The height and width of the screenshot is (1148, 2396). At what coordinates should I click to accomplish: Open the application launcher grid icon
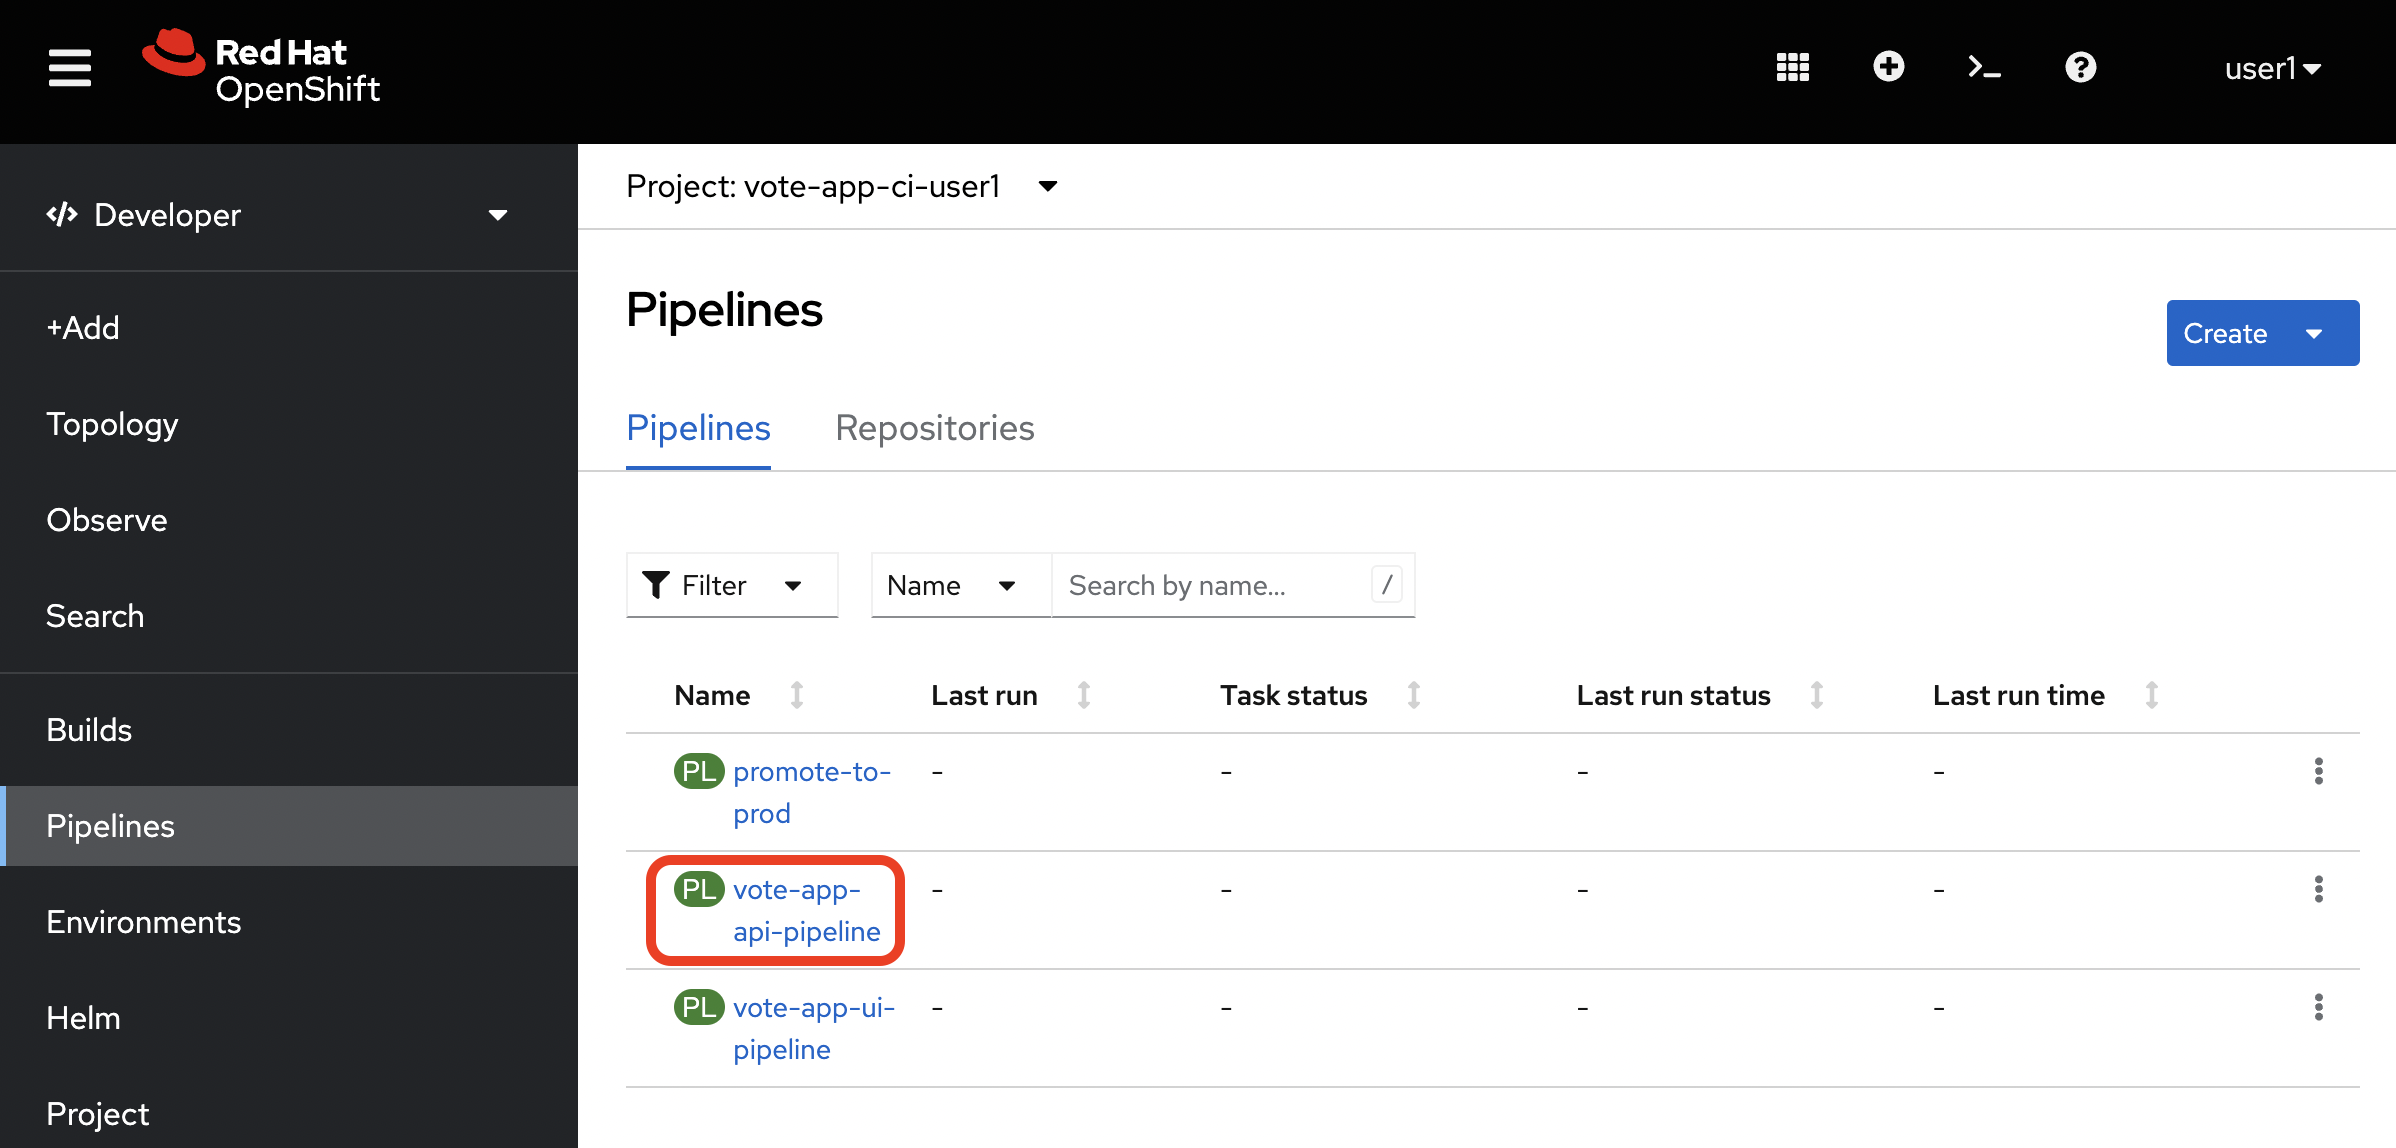coord(1792,67)
